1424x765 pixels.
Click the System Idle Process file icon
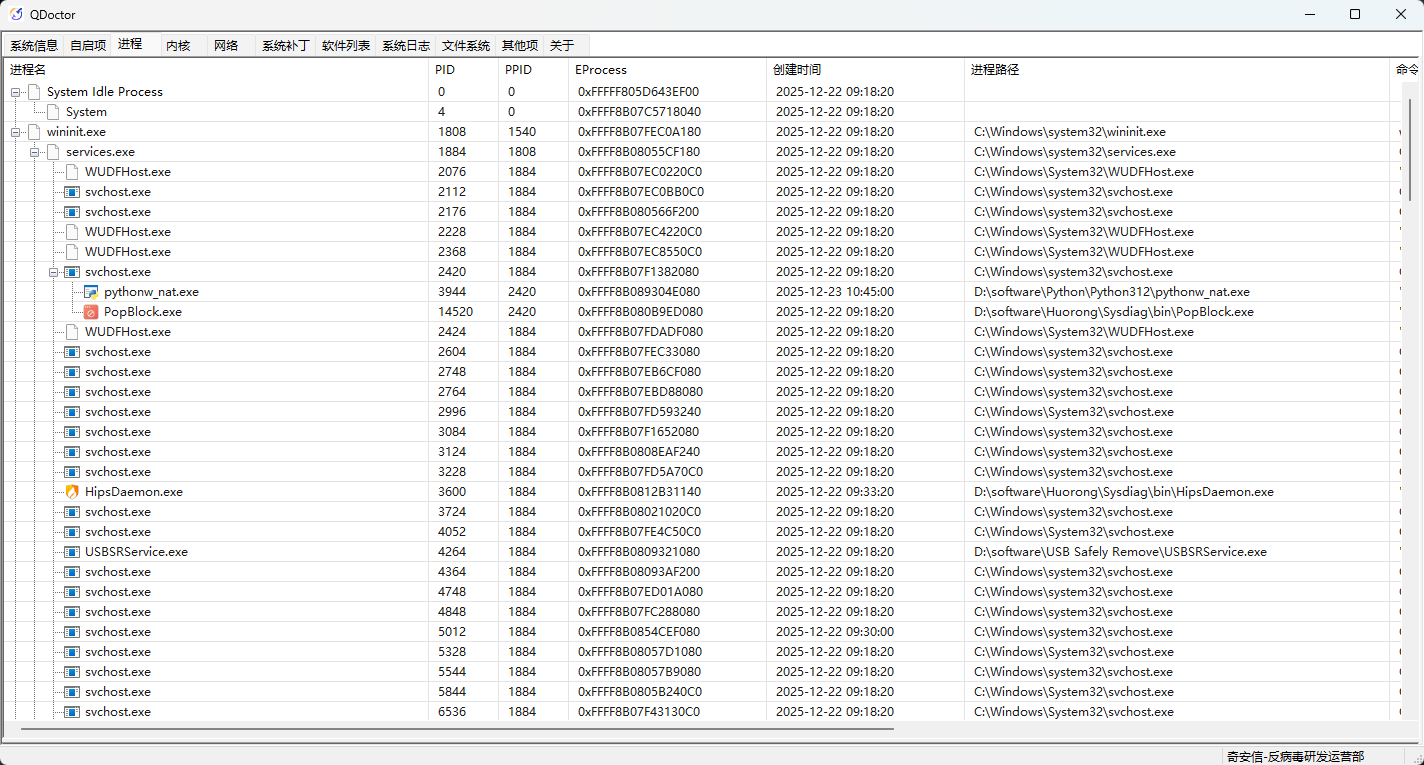point(34,92)
